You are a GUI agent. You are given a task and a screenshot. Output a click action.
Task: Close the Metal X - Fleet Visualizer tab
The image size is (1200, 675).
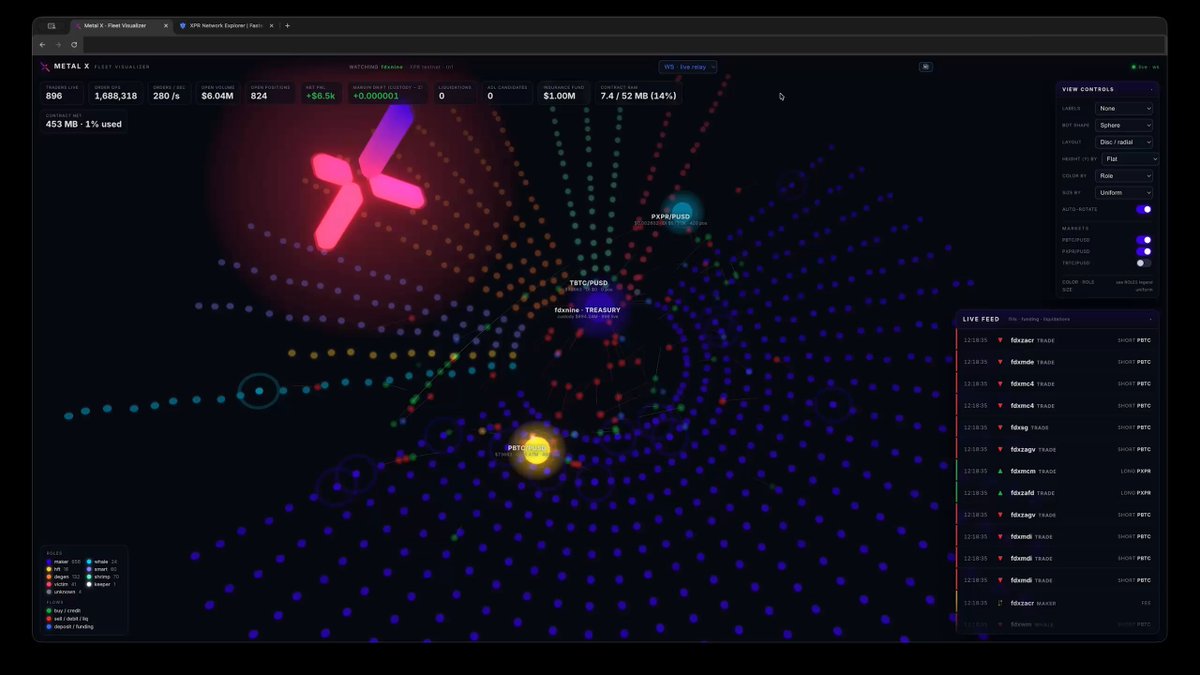[167, 25]
